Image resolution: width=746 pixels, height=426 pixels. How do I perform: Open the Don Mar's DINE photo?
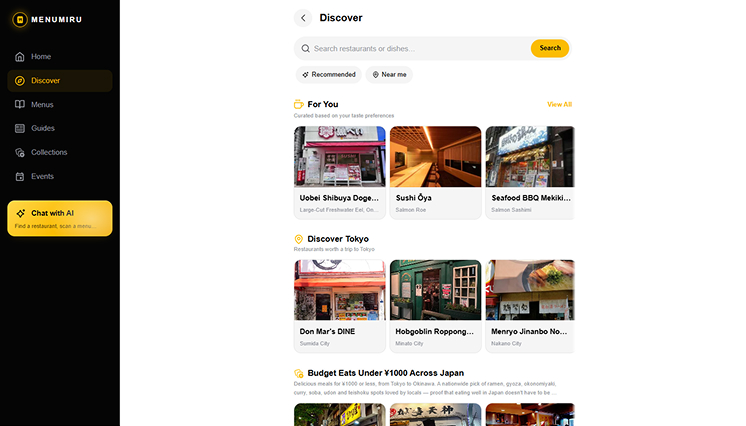point(340,290)
